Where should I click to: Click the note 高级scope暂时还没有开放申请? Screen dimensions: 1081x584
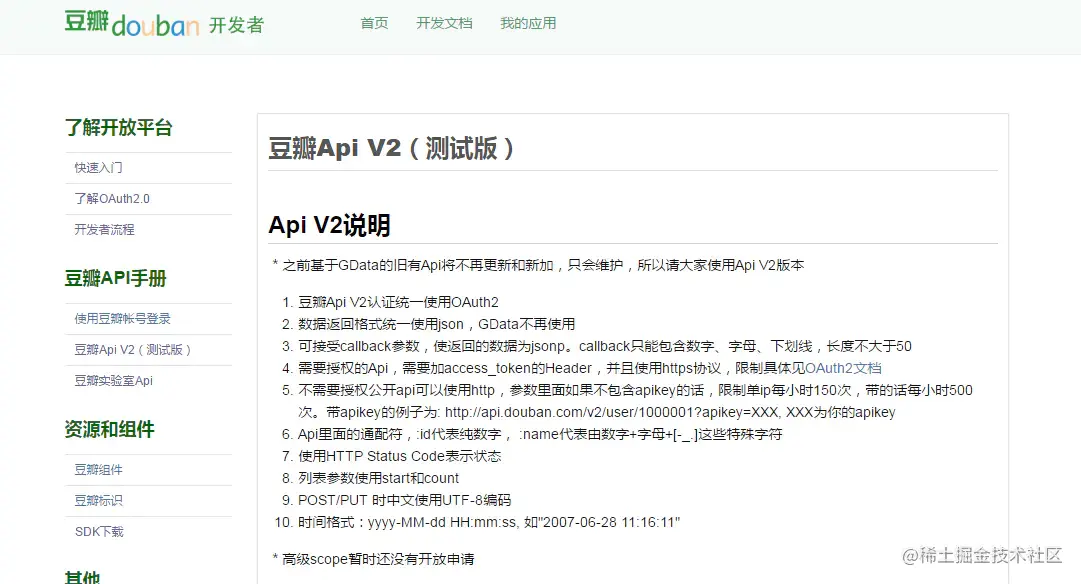point(374,559)
